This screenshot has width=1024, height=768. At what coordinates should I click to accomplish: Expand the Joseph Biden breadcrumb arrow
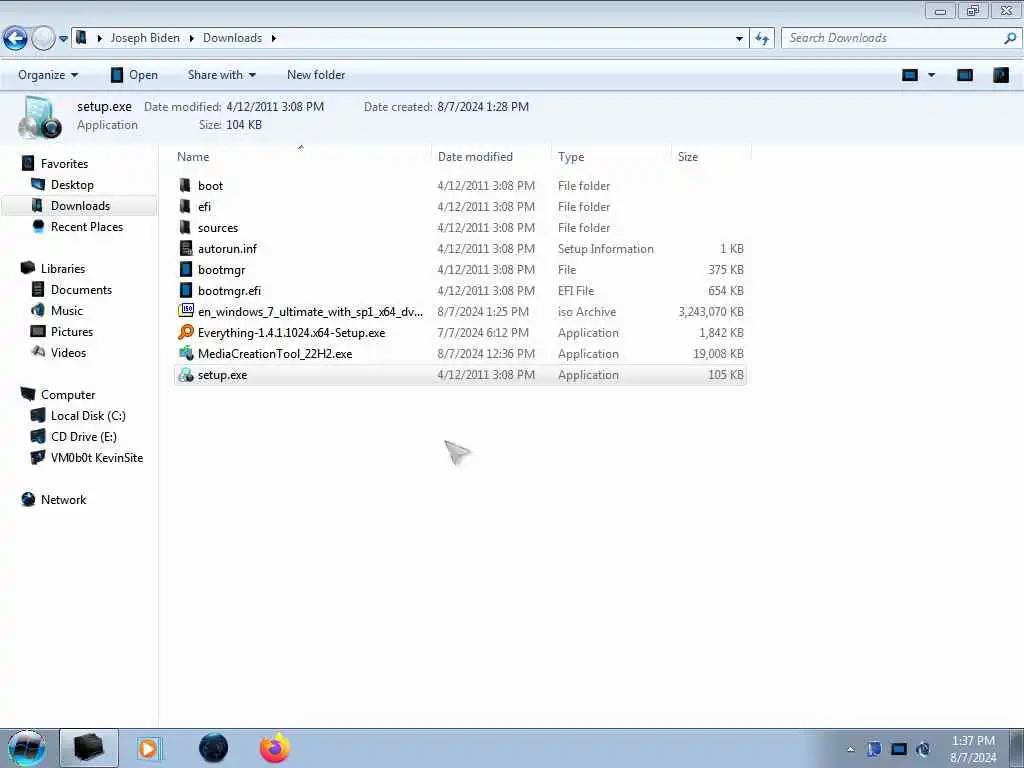191,39
